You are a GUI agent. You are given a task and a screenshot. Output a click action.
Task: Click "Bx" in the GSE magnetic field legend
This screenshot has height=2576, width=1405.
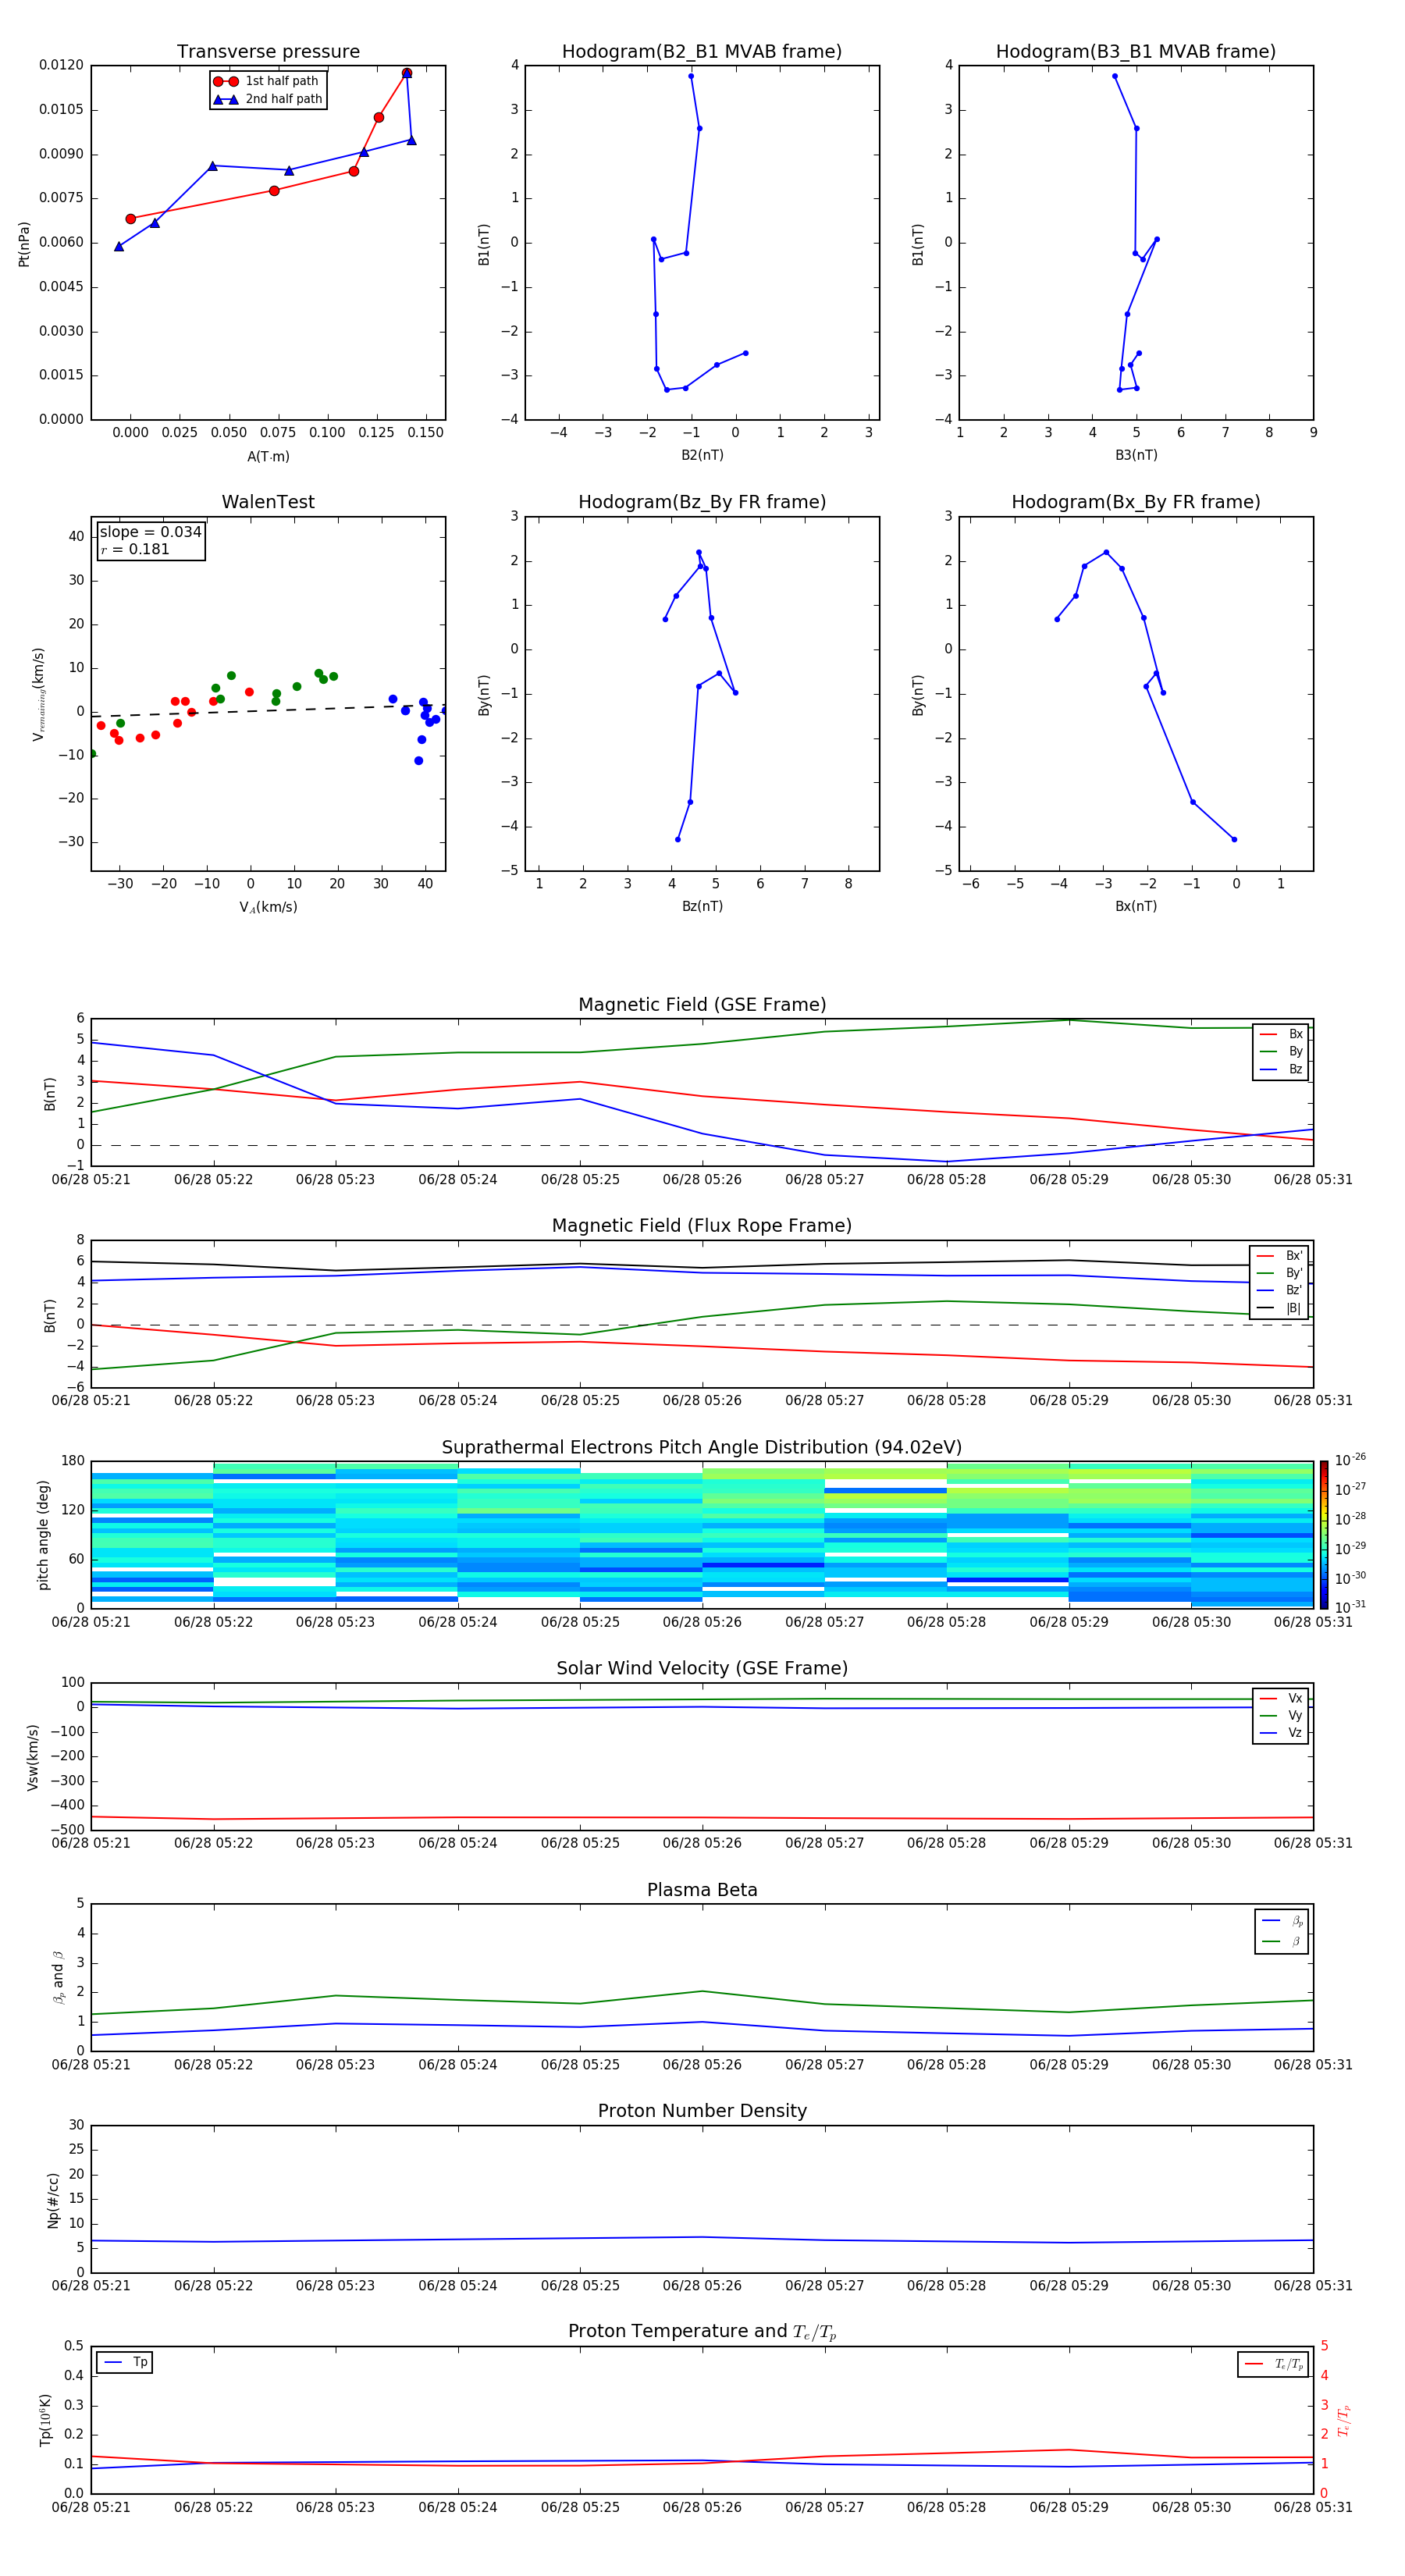(x=1295, y=1035)
